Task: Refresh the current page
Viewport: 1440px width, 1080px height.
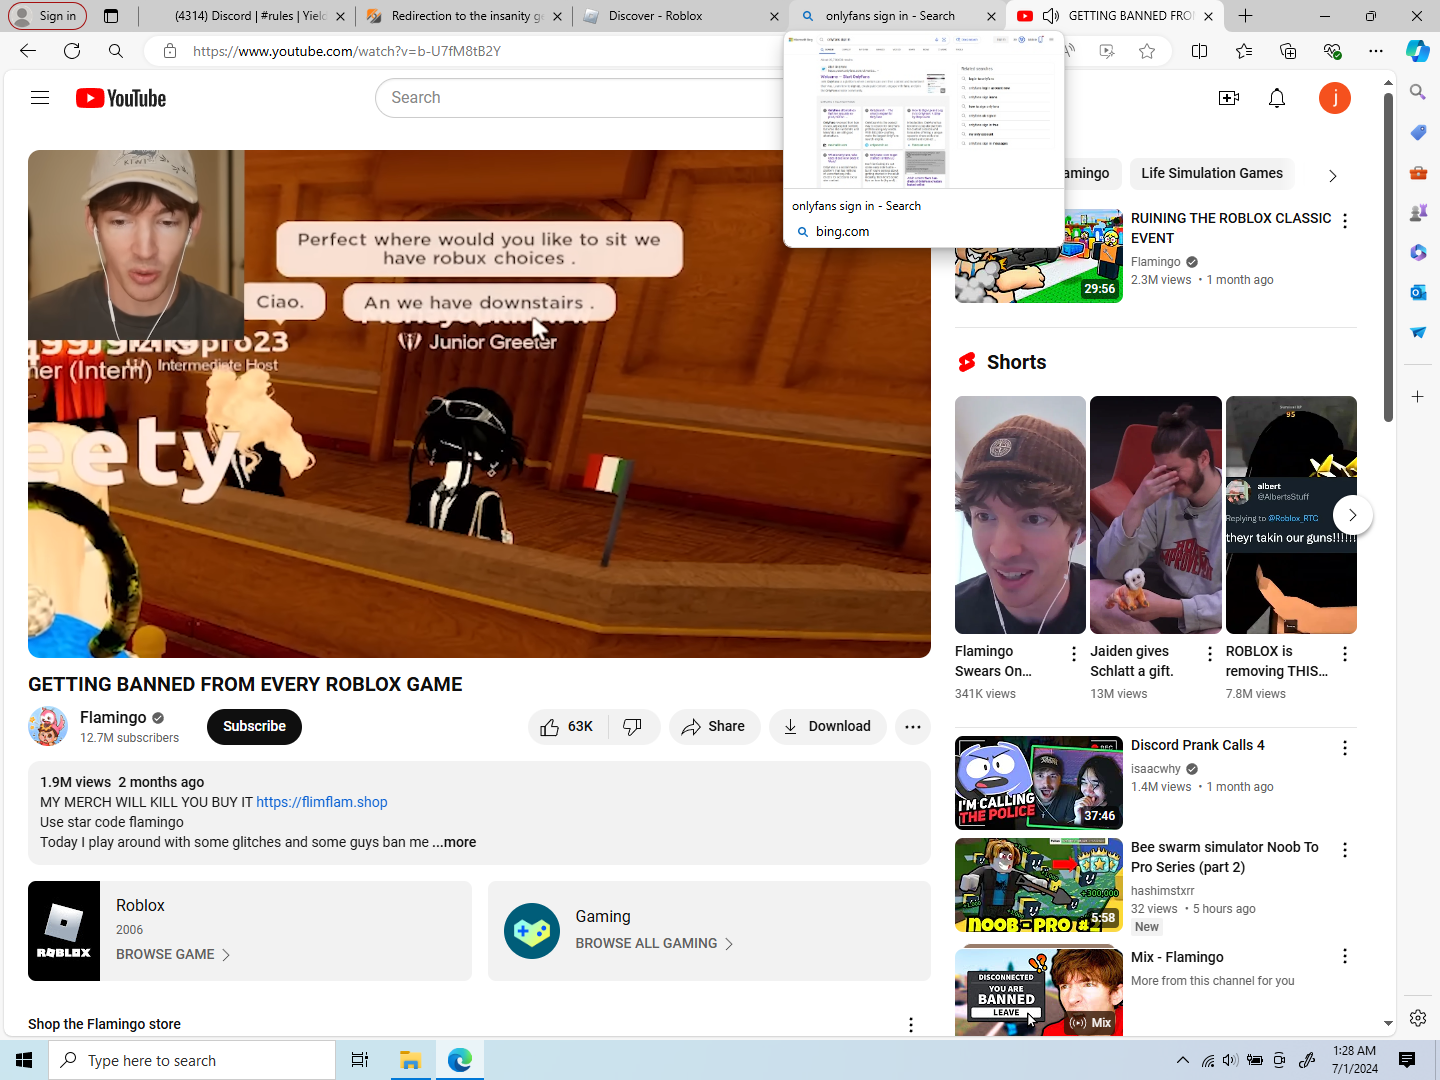Action: pyautogui.click(x=72, y=51)
